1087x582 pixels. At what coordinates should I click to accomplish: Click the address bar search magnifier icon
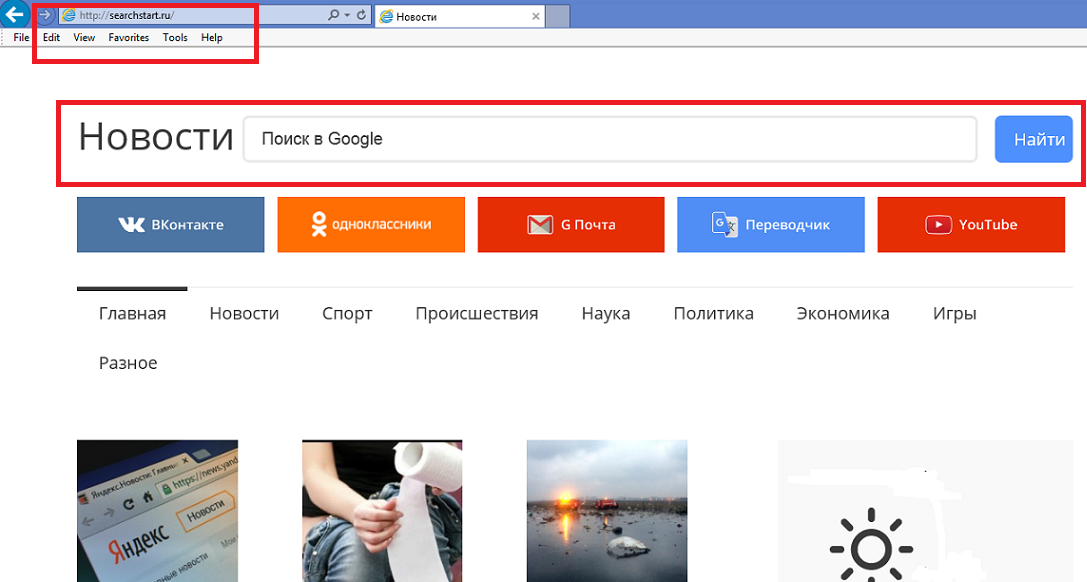click(333, 16)
